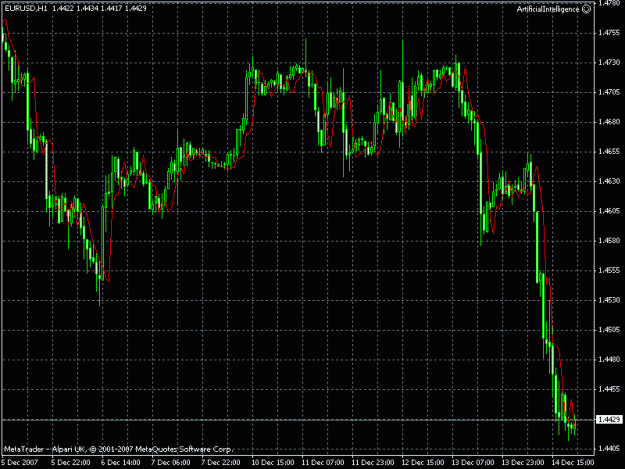
Task: Click time axis label 14 Dec 15:00
Action: point(573,463)
